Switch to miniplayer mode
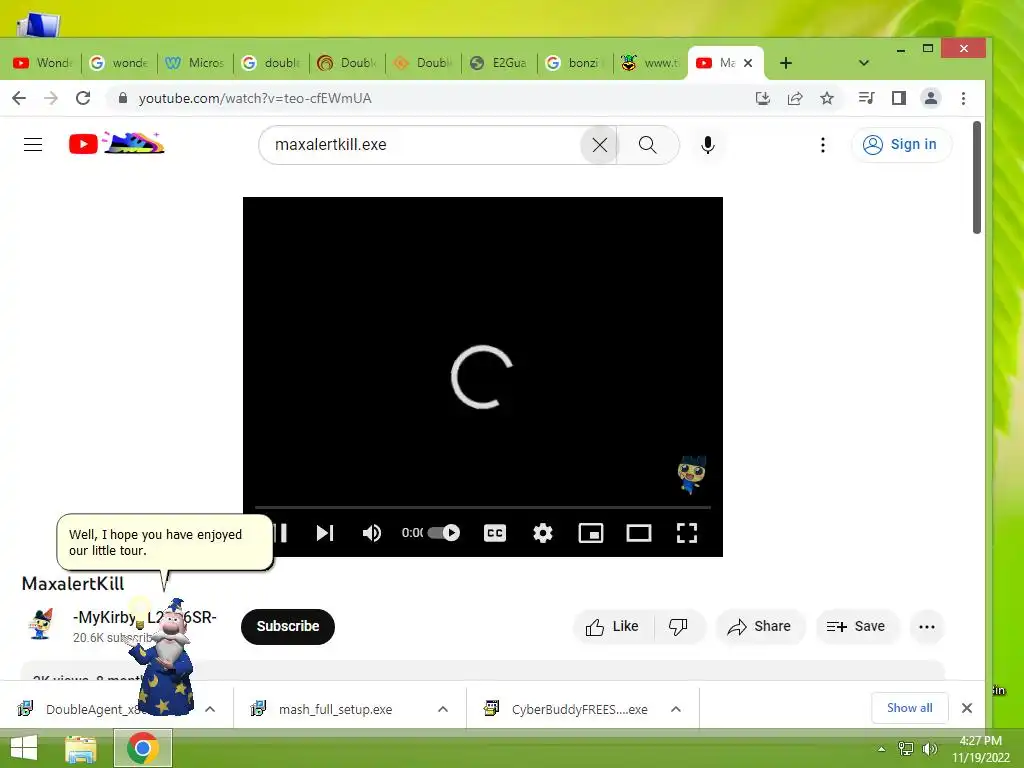The image size is (1024, 768). 590,533
